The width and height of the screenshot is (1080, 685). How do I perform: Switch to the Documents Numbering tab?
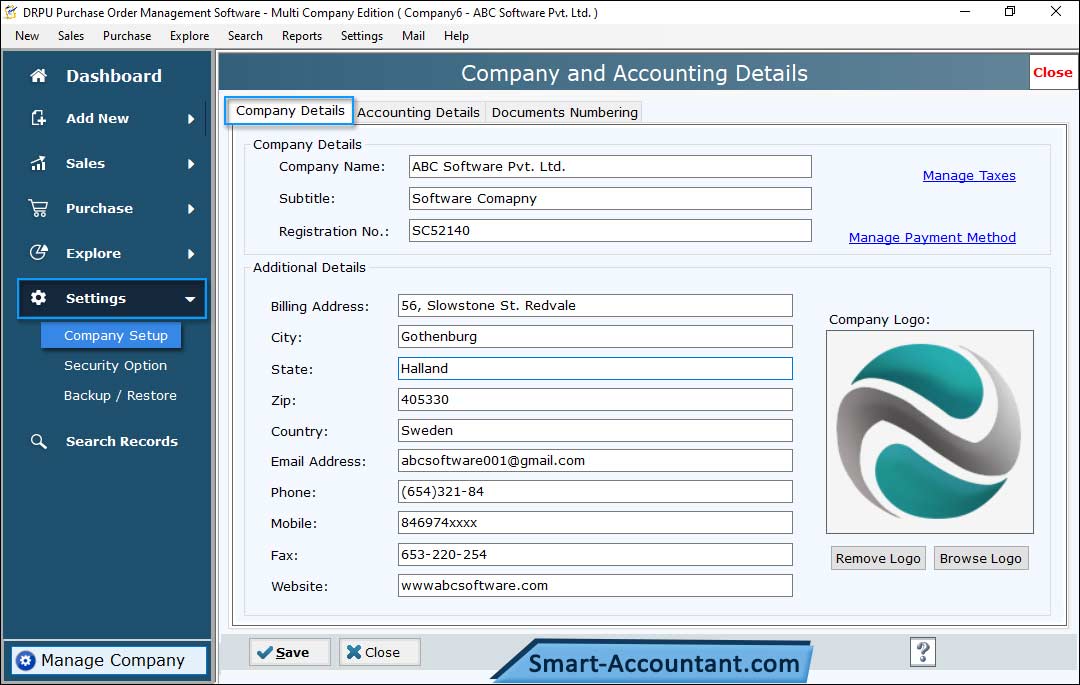click(564, 112)
